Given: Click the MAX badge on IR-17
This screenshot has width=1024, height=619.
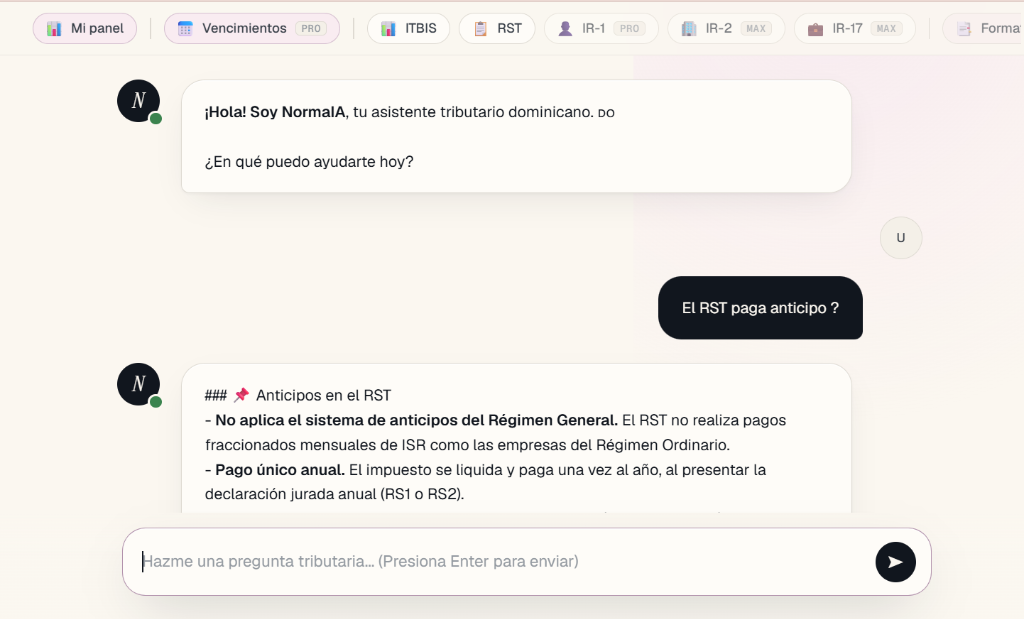Looking at the screenshot, I should coord(886,29).
